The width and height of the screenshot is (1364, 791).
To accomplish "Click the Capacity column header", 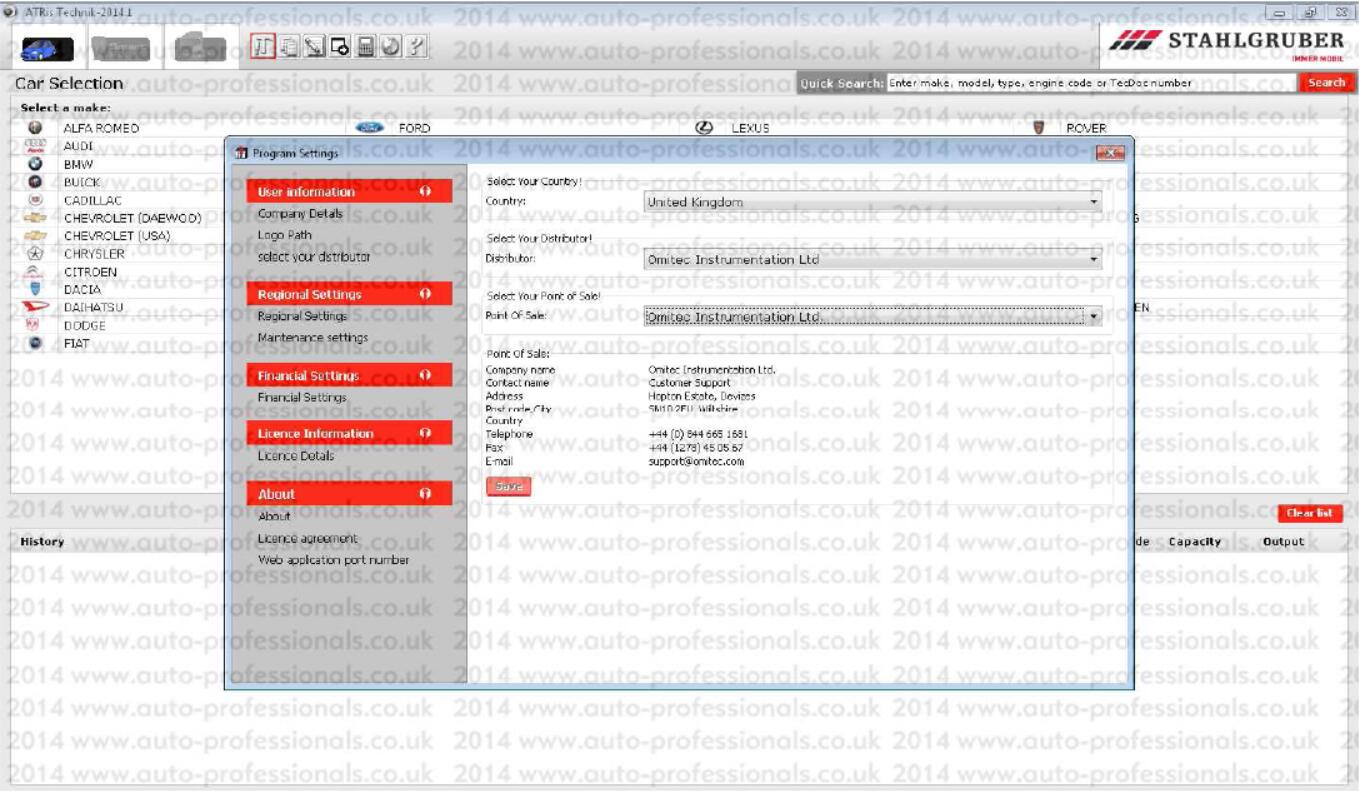I will (x=1195, y=541).
